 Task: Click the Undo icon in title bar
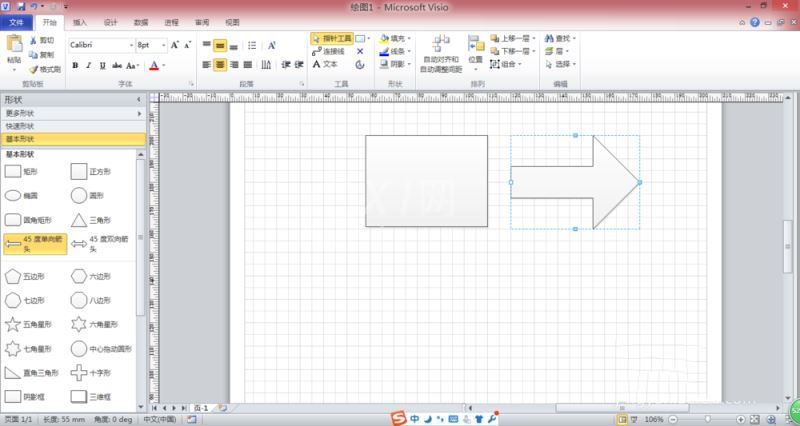(34, 7)
